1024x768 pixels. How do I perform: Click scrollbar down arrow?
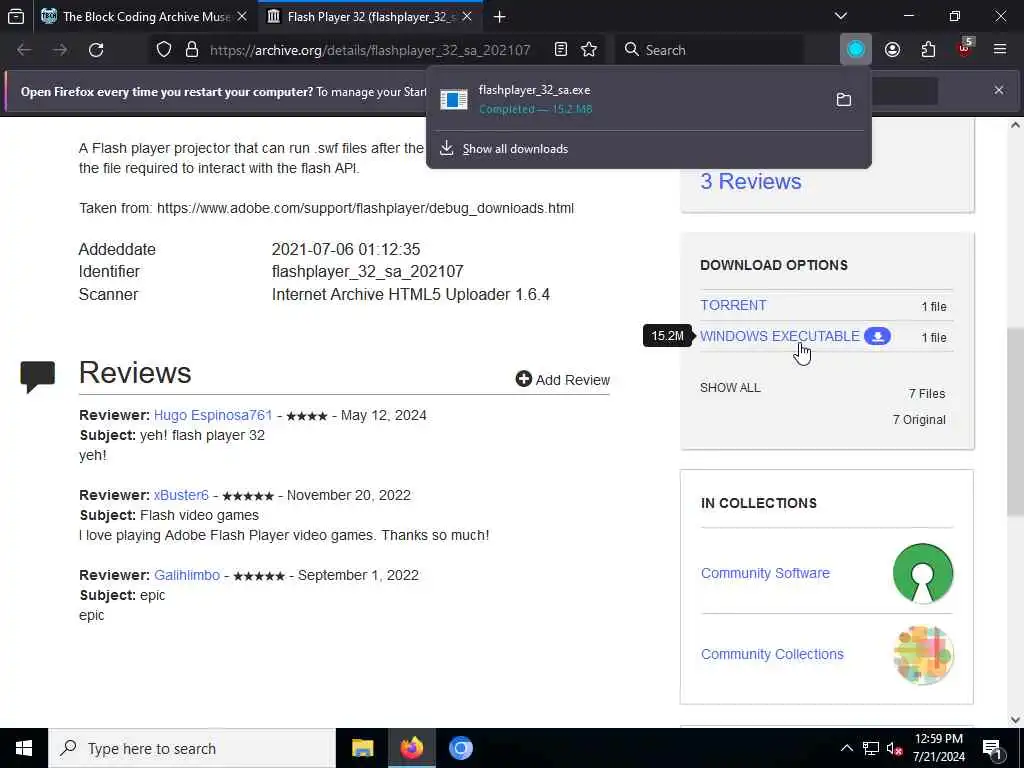click(x=1016, y=720)
